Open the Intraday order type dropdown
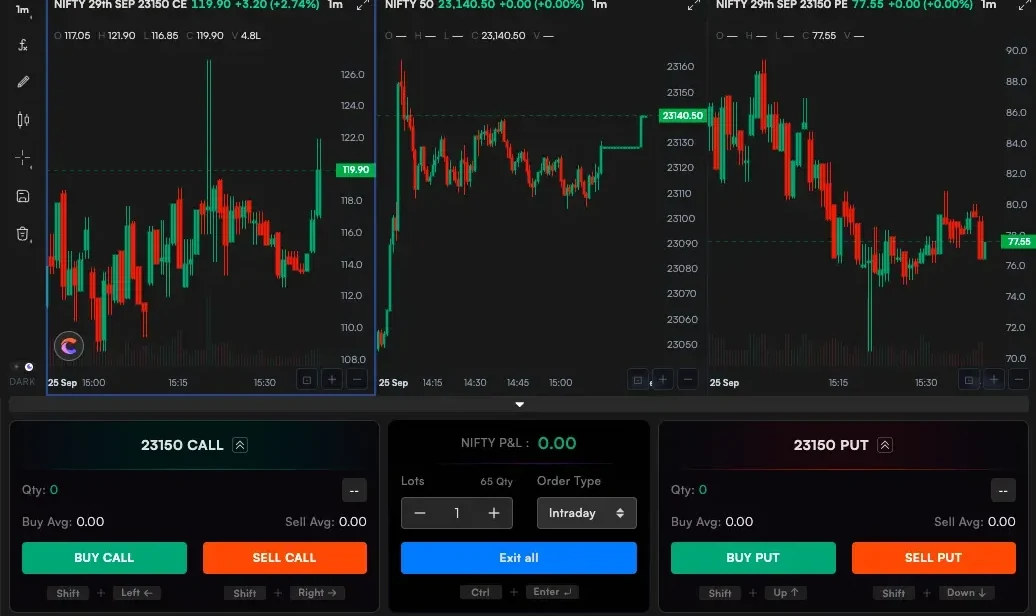Screen dimensions: 1036x616 coord(587,513)
